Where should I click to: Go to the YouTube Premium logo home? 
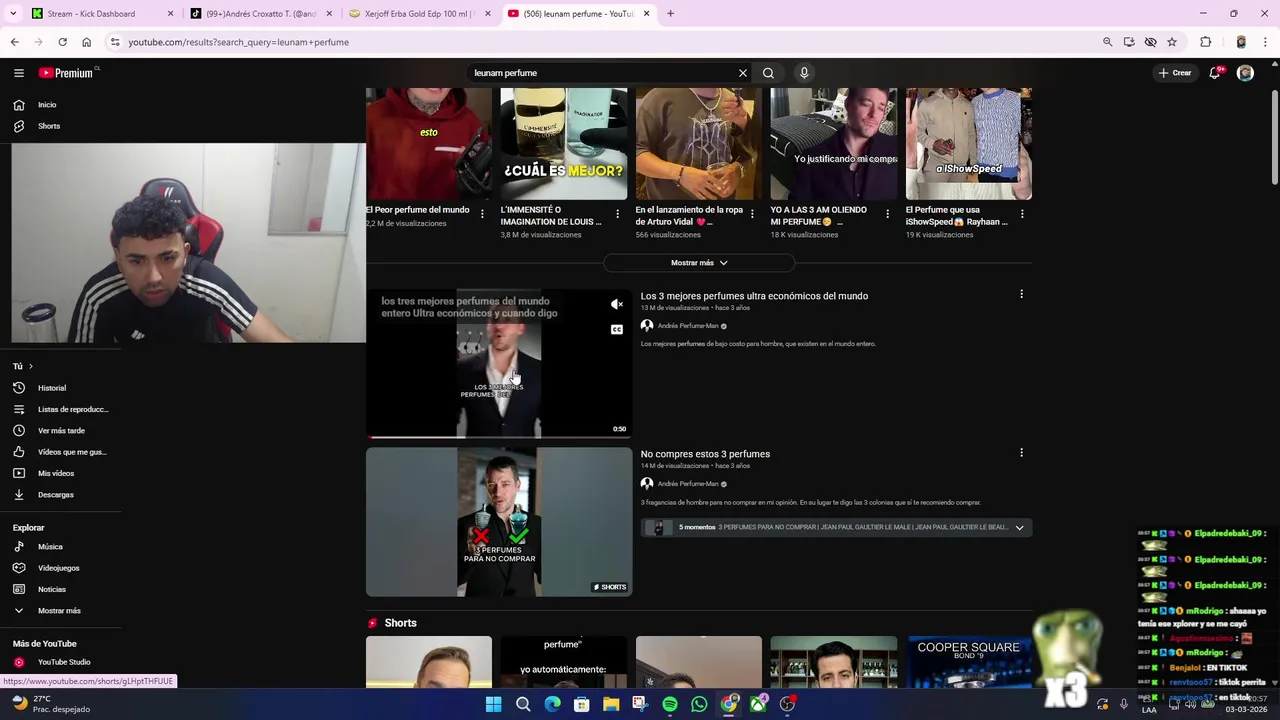pos(66,73)
